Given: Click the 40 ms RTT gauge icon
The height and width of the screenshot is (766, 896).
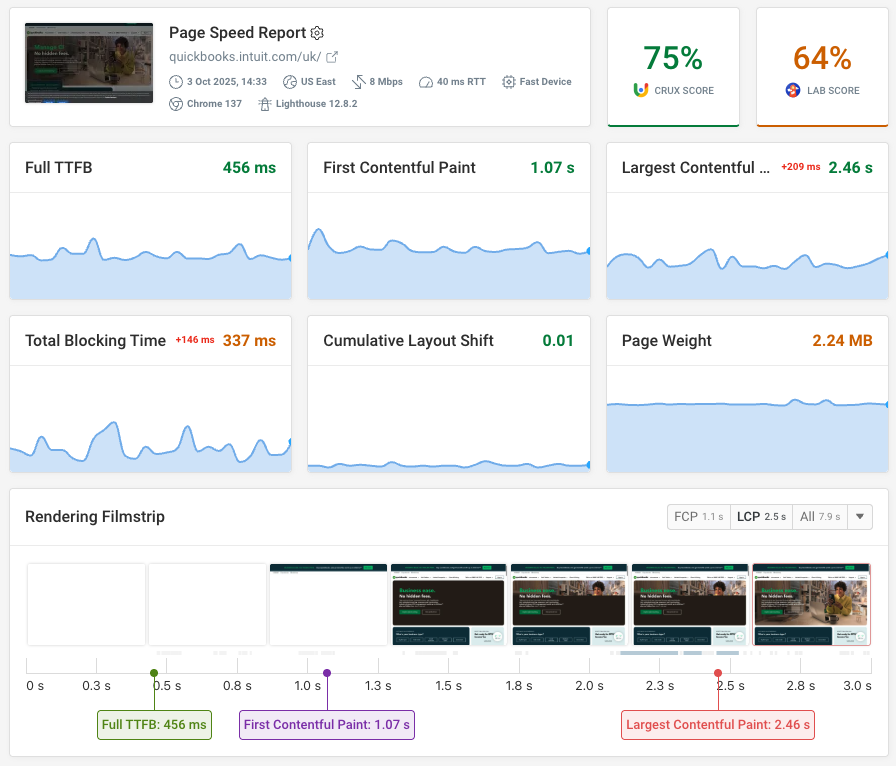Looking at the screenshot, I should [426, 82].
